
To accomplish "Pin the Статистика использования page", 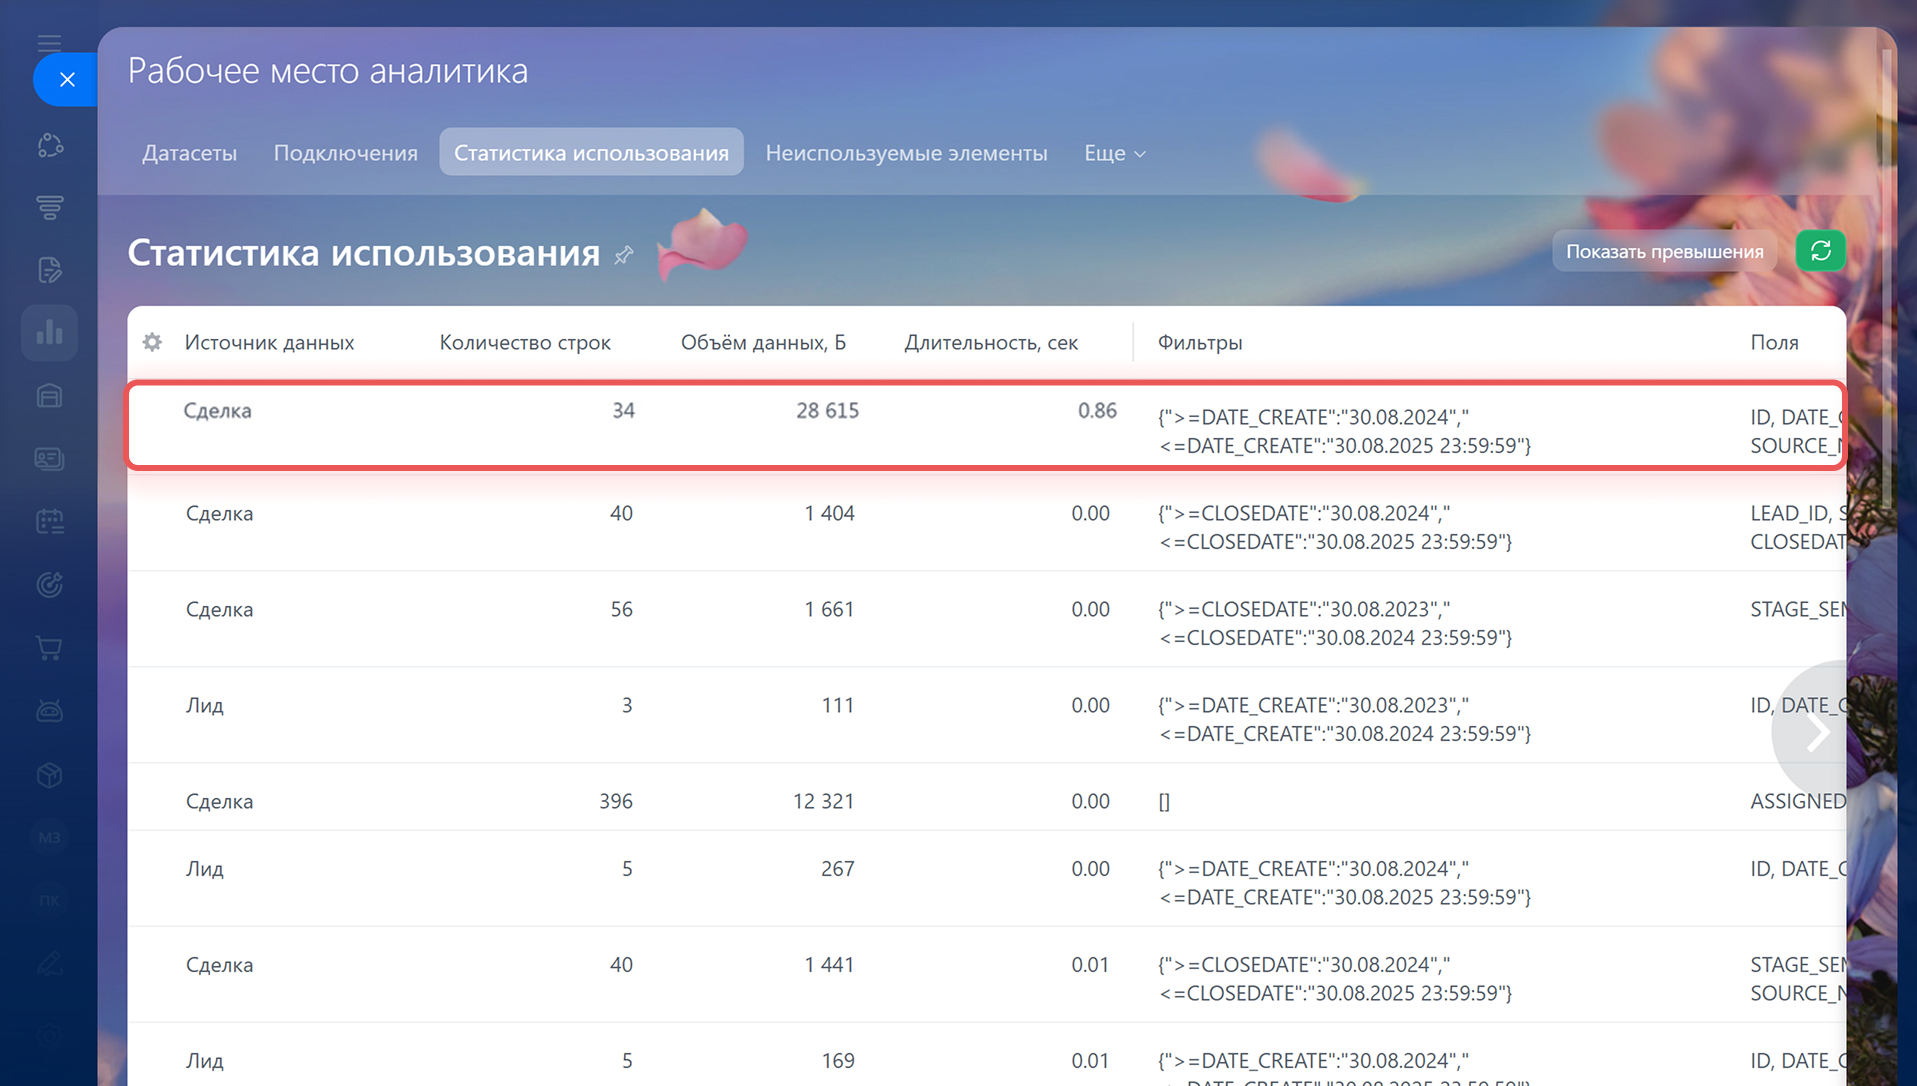I will tap(624, 256).
